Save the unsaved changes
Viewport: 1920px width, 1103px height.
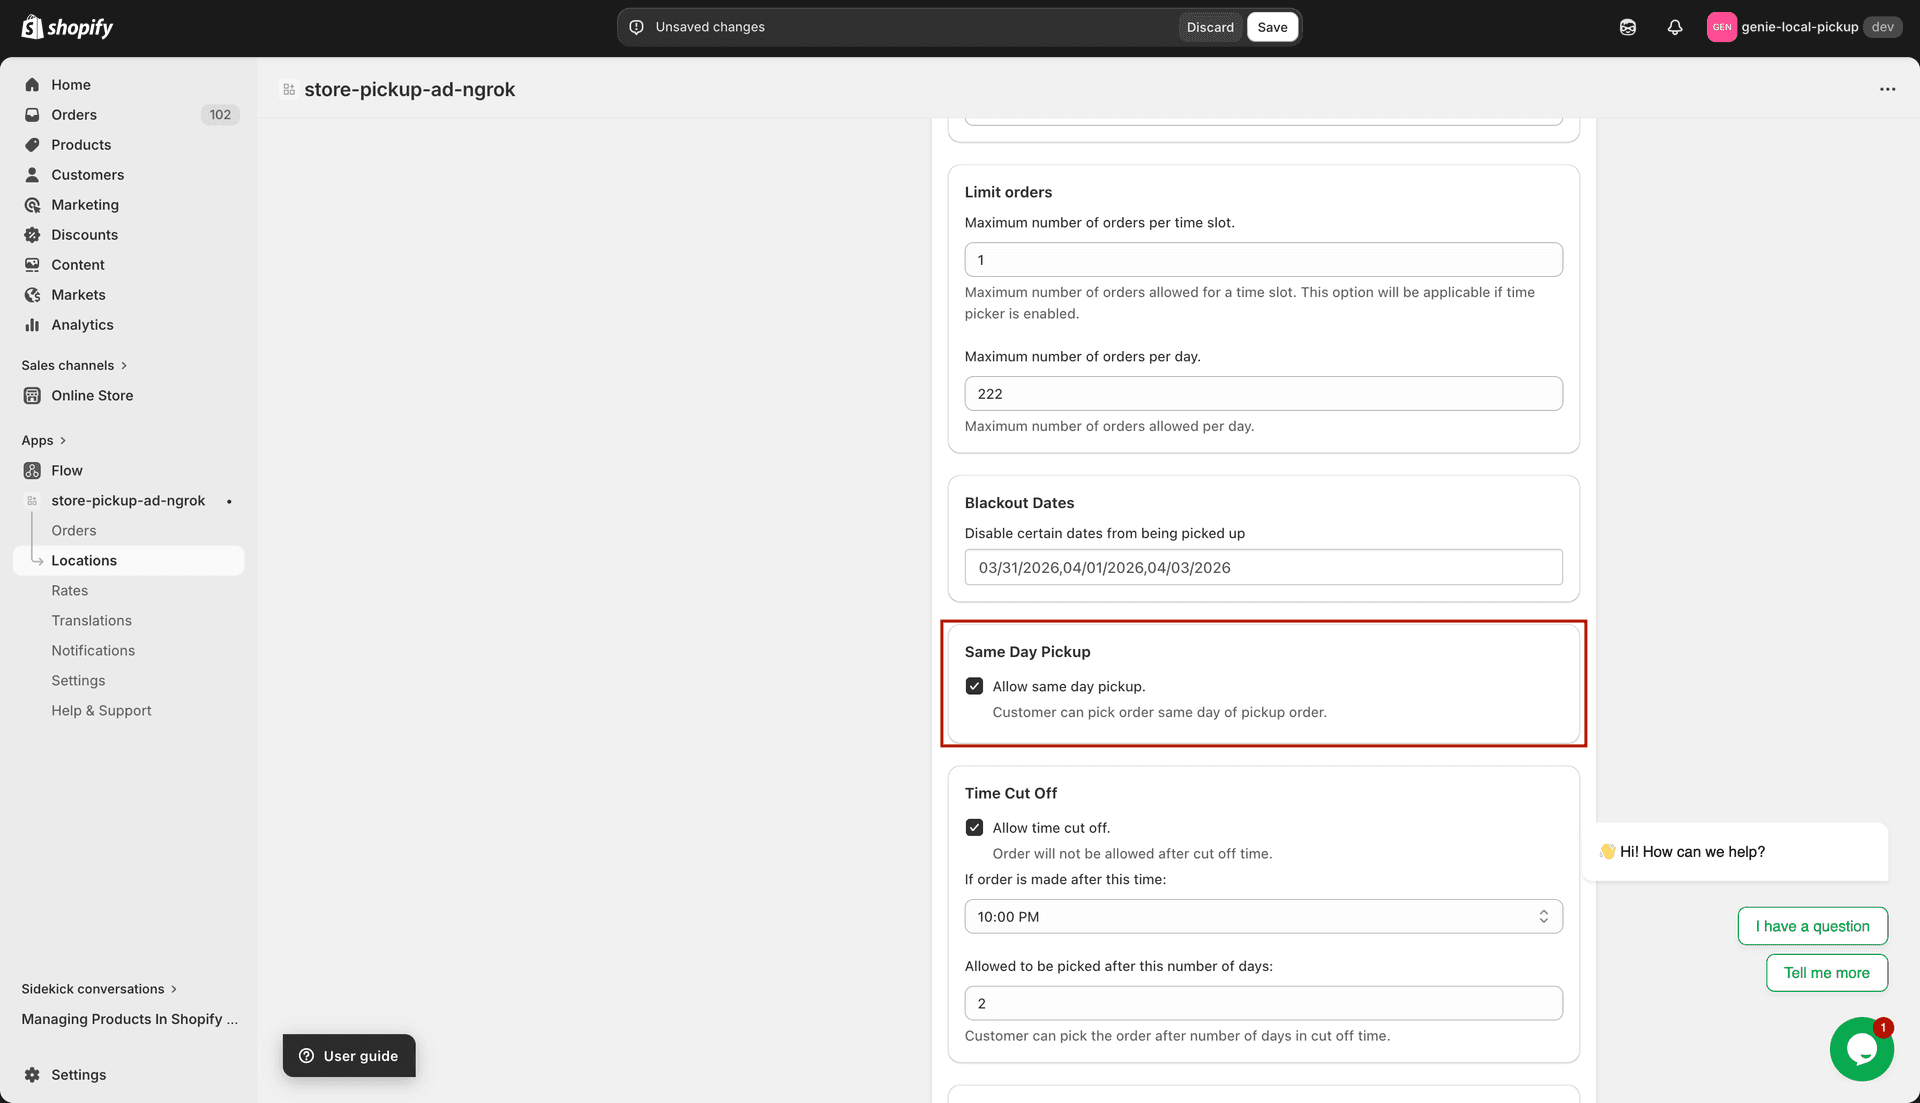(1272, 27)
